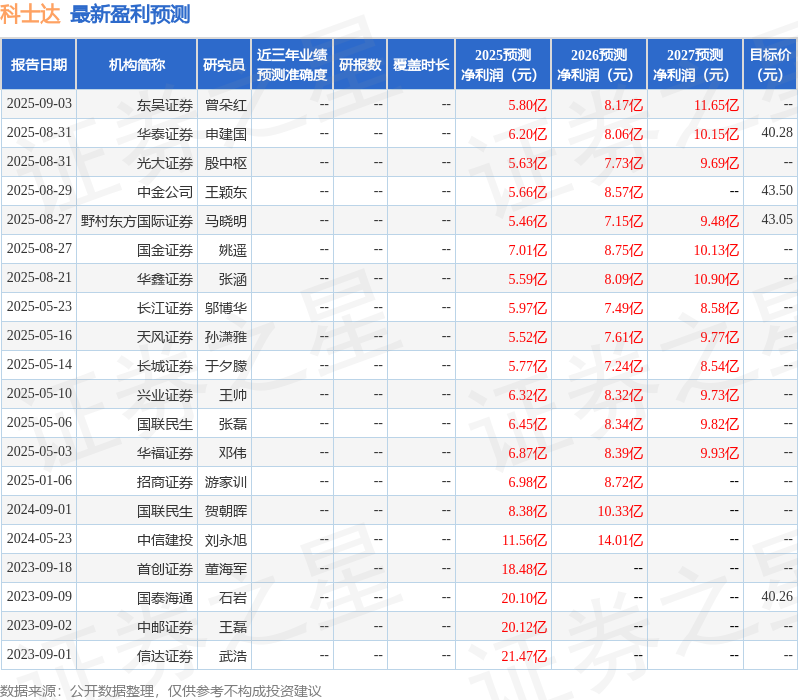Image resolution: width=798 pixels, height=700 pixels.
Task: Select the 2025预测净利润 column header
Action: point(503,65)
